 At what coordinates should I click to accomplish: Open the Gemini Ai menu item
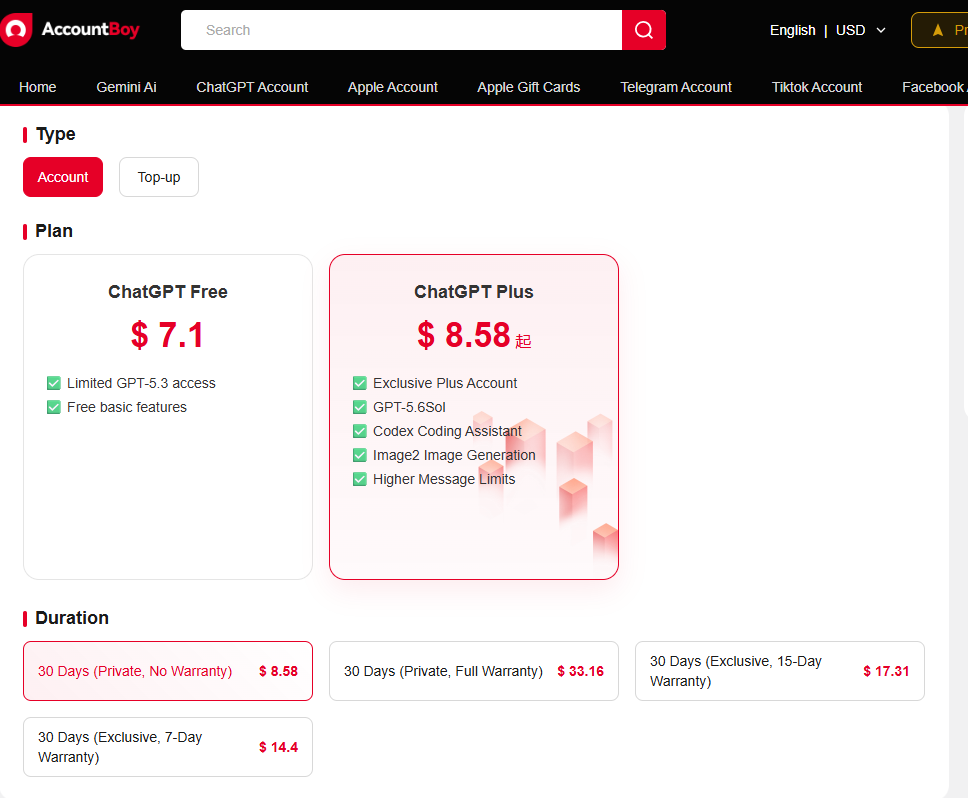126,87
